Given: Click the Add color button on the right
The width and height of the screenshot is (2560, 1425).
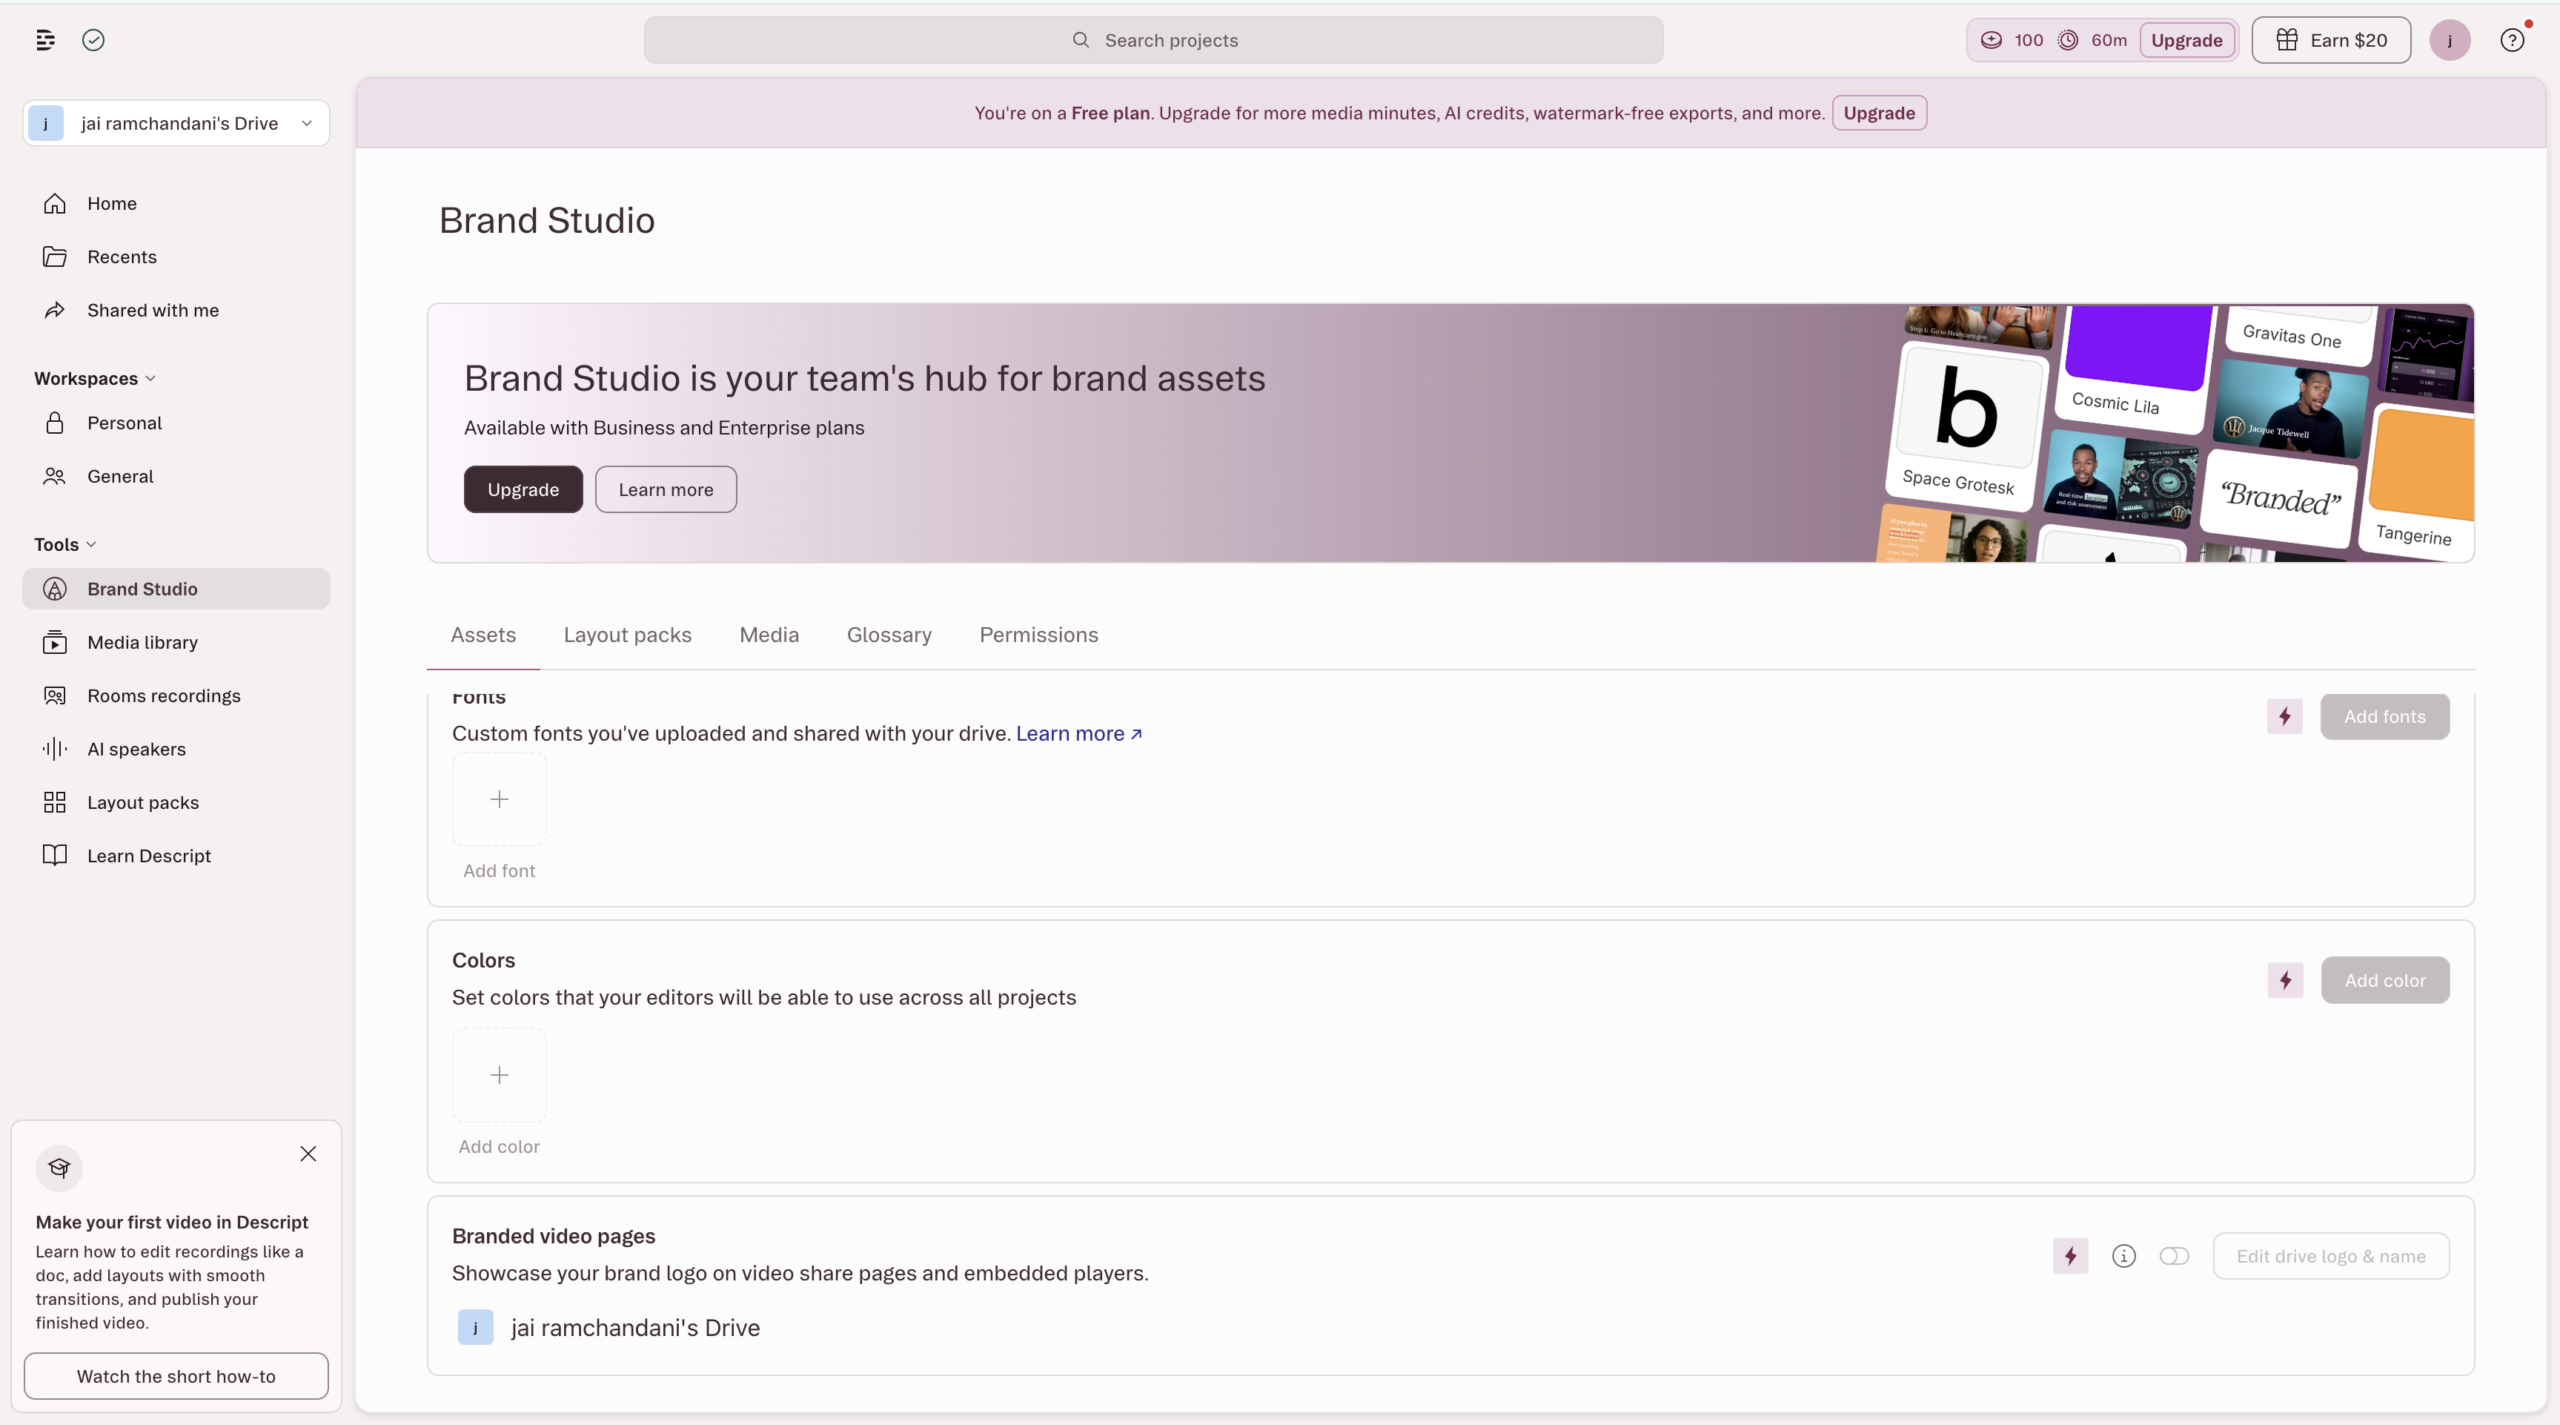Looking at the screenshot, I should 2385,980.
